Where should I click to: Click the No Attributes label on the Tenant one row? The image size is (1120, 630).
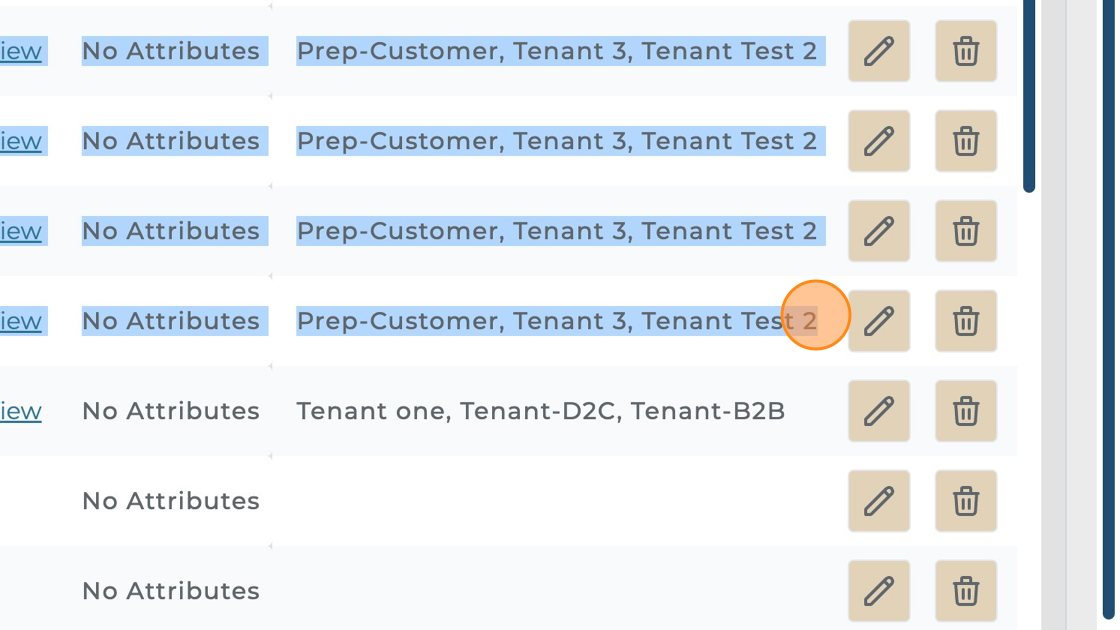point(170,411)
